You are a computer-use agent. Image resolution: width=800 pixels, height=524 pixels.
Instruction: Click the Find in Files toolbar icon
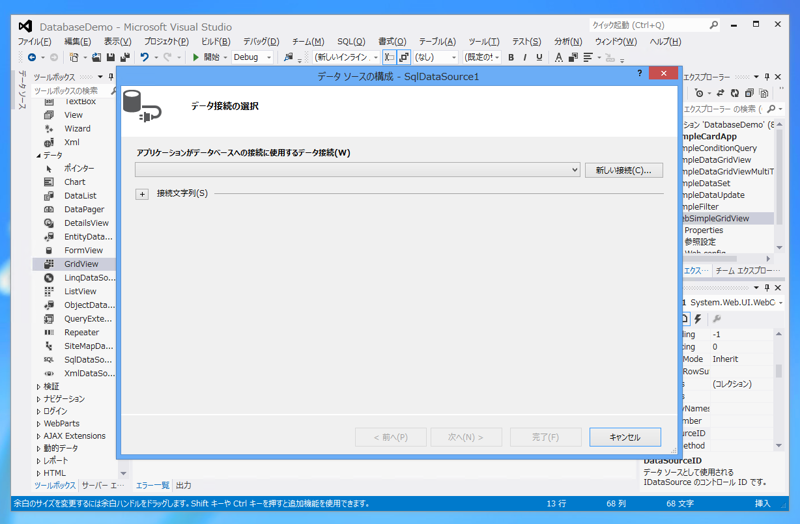(x=288, y=57)
